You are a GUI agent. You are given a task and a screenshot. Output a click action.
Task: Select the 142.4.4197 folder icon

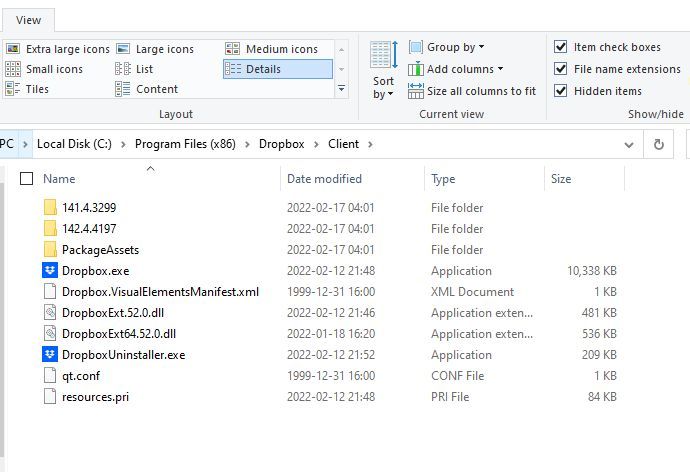(x=50, y=228)
